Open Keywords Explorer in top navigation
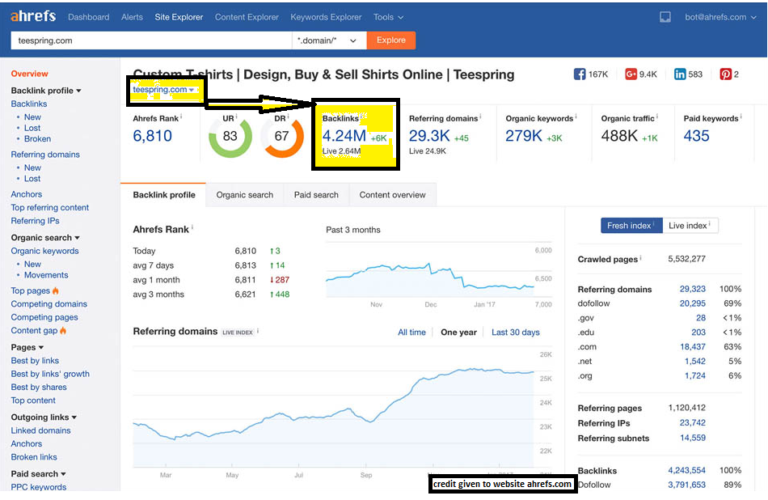Image resolution: width=768 pixels, height=500 pixels. (x=326, y=17)
